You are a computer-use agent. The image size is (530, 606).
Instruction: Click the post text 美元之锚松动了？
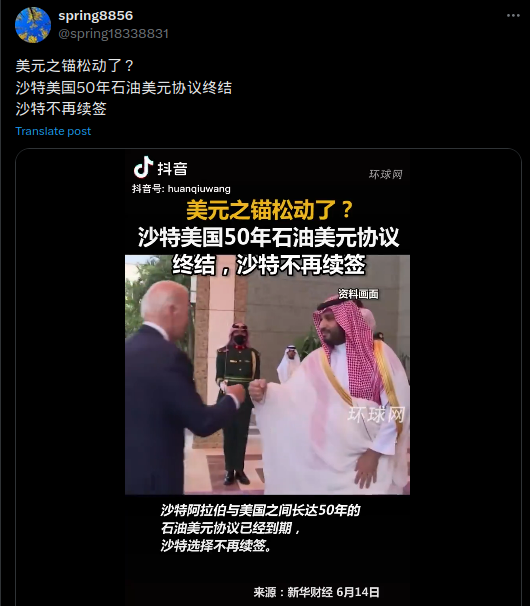pyautogui.click(x=75, y=66)
